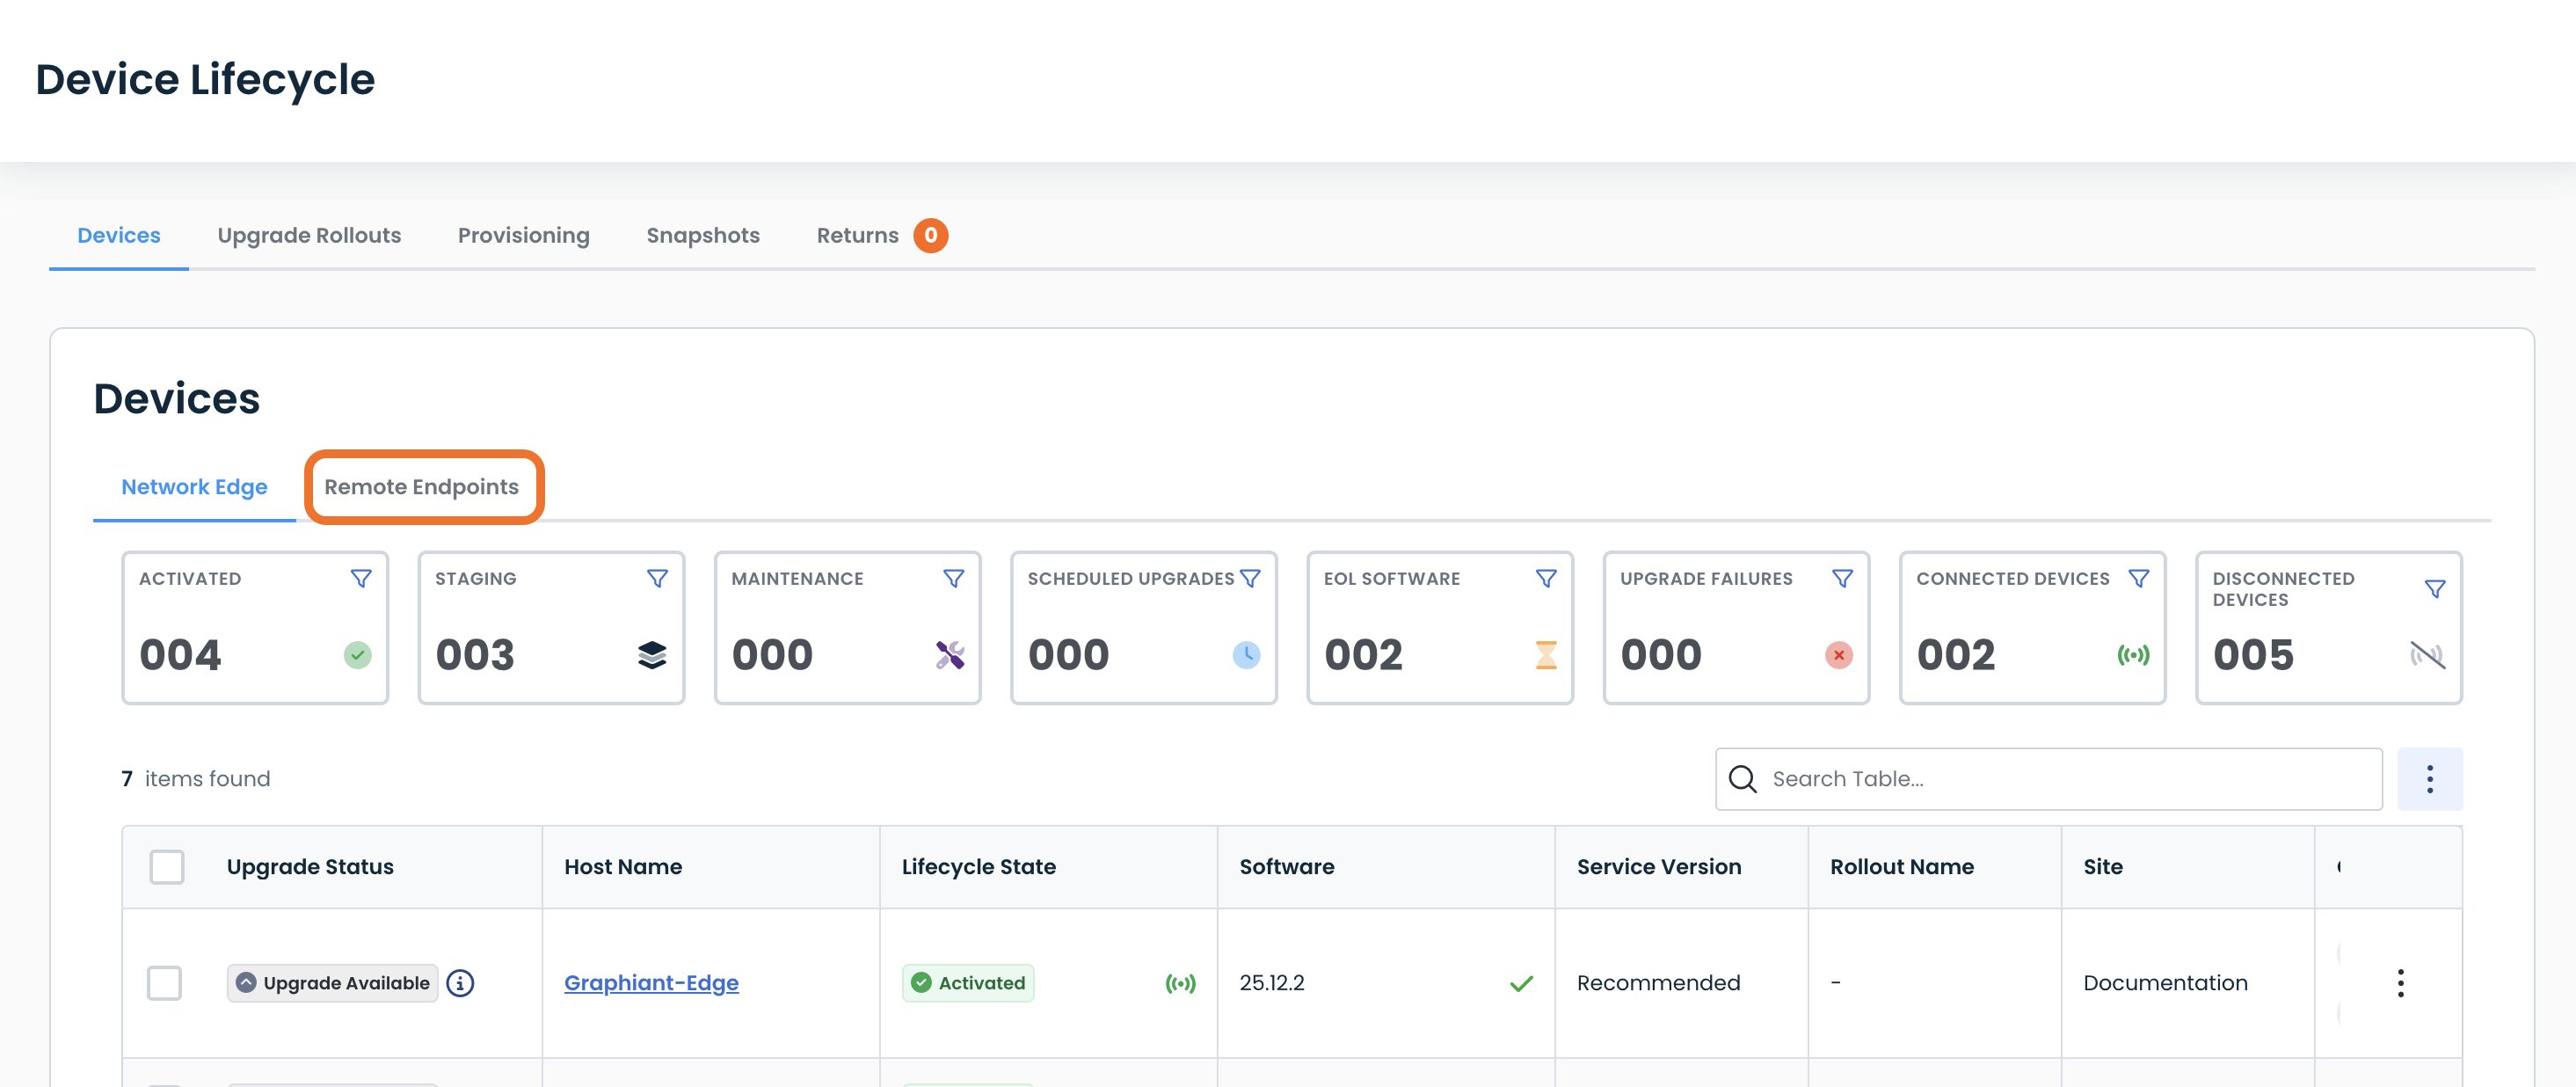Click the Staging count 003

coord(475,656)
